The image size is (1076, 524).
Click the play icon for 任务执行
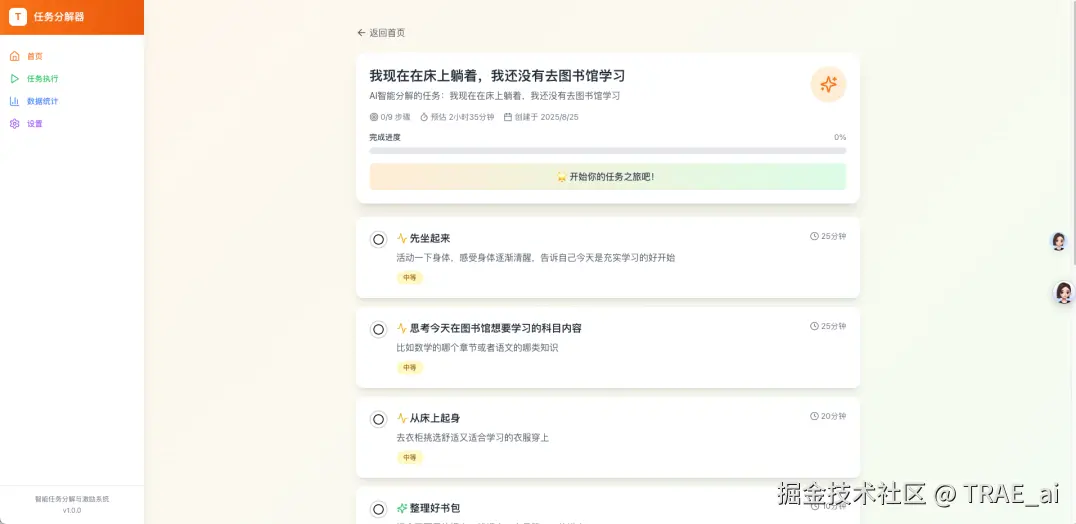pyautogui.click(x=14, y=79)
